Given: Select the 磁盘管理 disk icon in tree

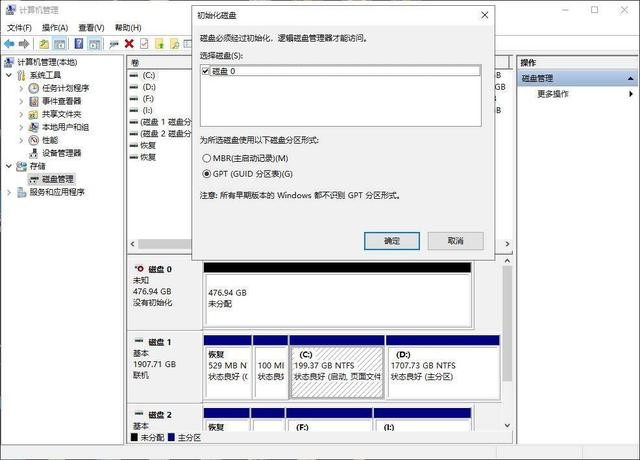Looking at the screenshot, I should coord(33,179).
